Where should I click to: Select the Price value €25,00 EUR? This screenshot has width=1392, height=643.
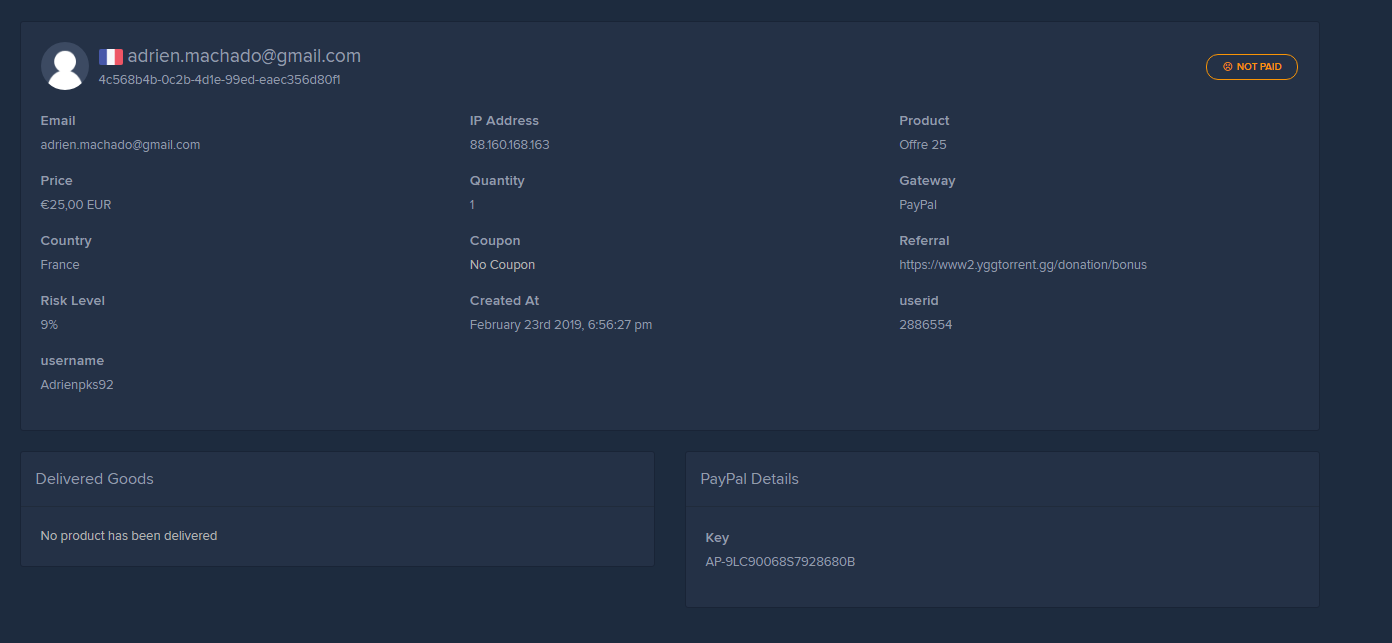pyautogui.click(x=76, y=205)
